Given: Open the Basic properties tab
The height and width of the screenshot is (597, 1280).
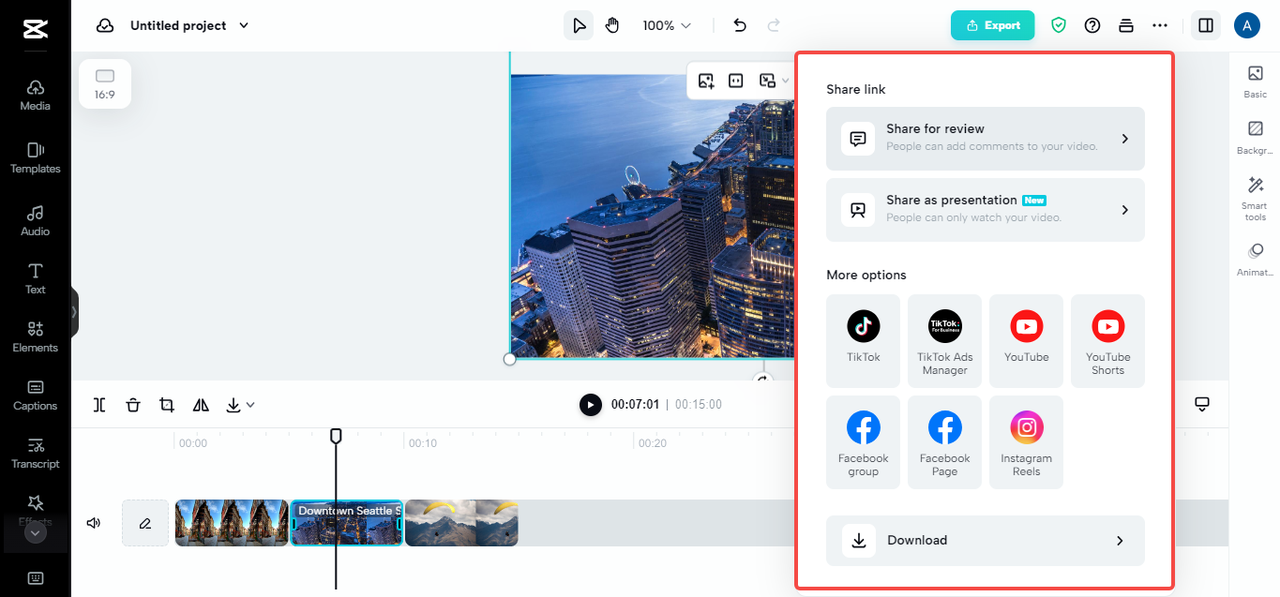Looking at the screenshot, I should pyautogui.click(x=1255, y=81).
